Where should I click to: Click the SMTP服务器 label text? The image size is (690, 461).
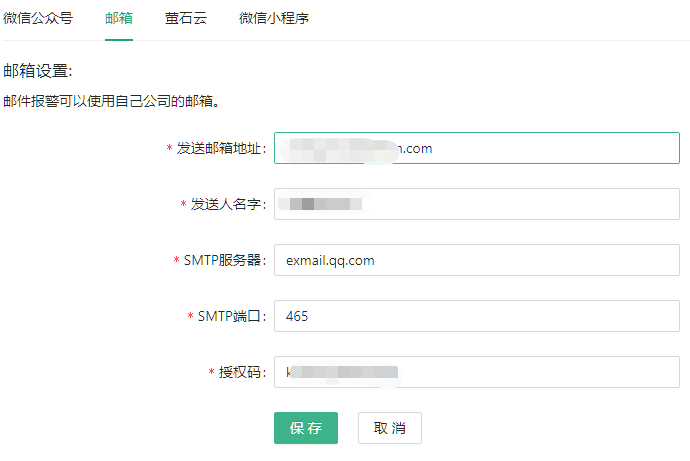pyautogui.click(x=224, y=260)
